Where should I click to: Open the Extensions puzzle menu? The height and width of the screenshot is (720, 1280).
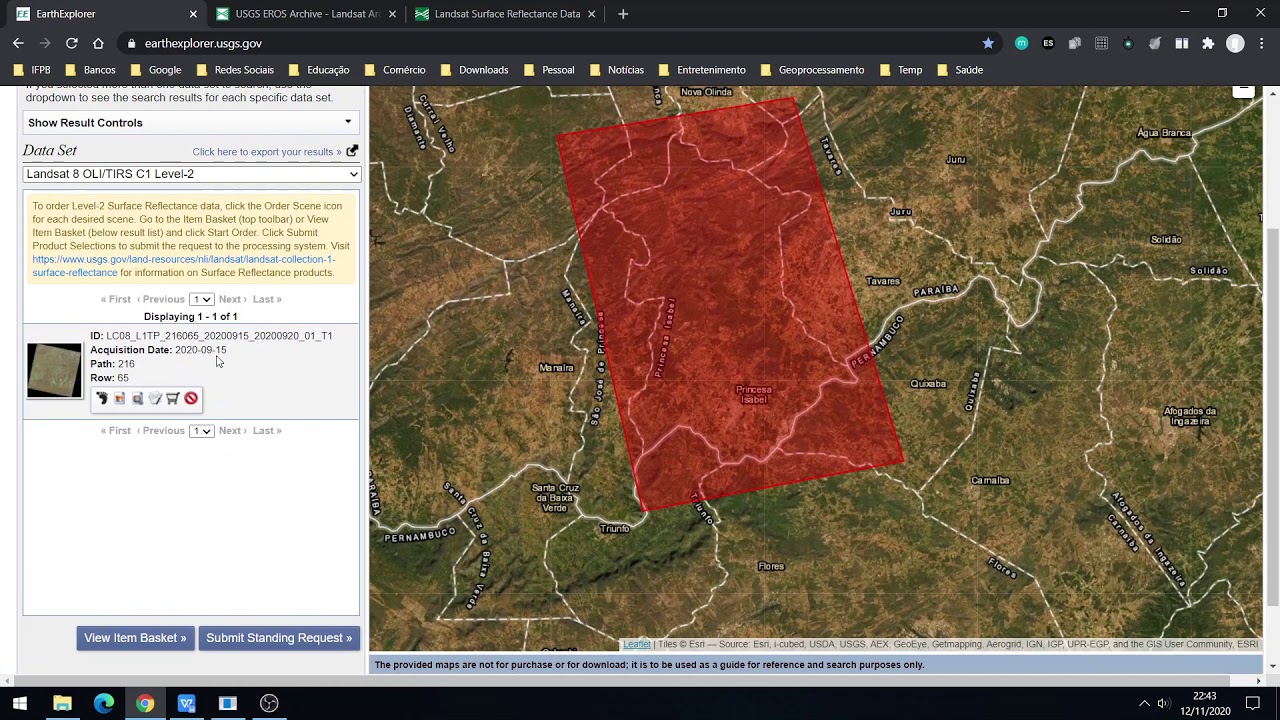[1208, 43]
